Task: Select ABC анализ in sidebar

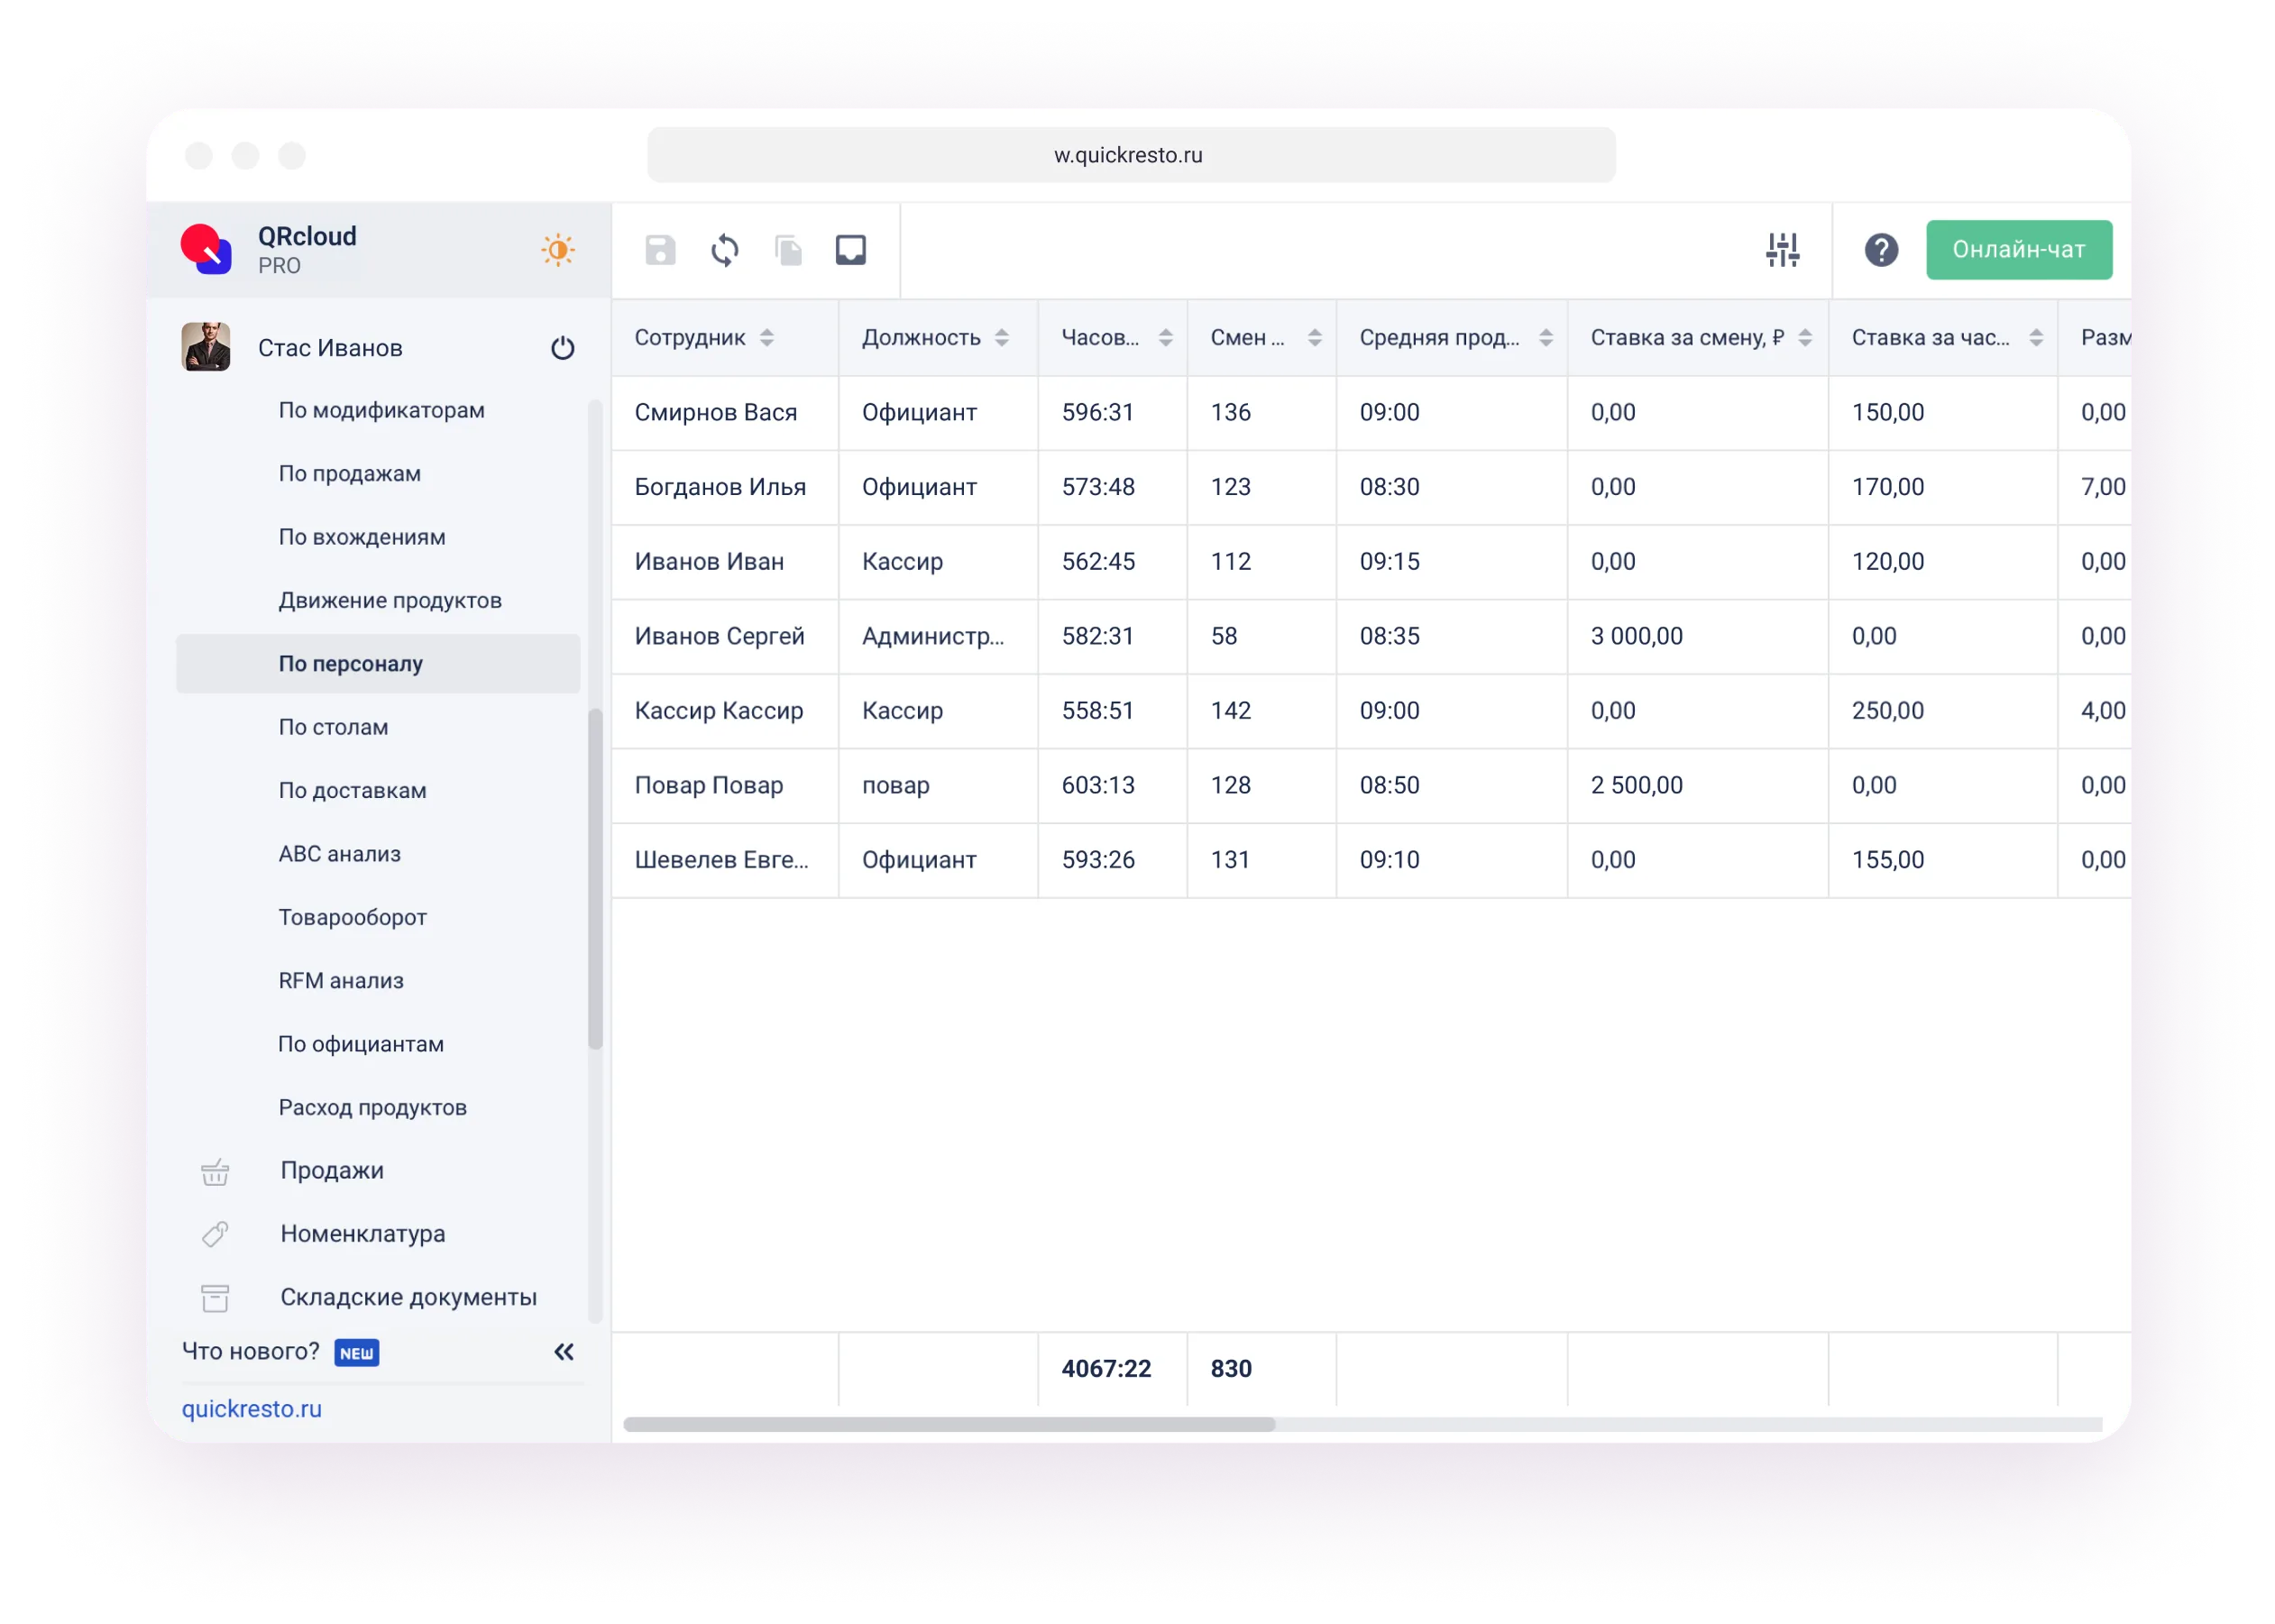Action: click(x=339, y=854)
